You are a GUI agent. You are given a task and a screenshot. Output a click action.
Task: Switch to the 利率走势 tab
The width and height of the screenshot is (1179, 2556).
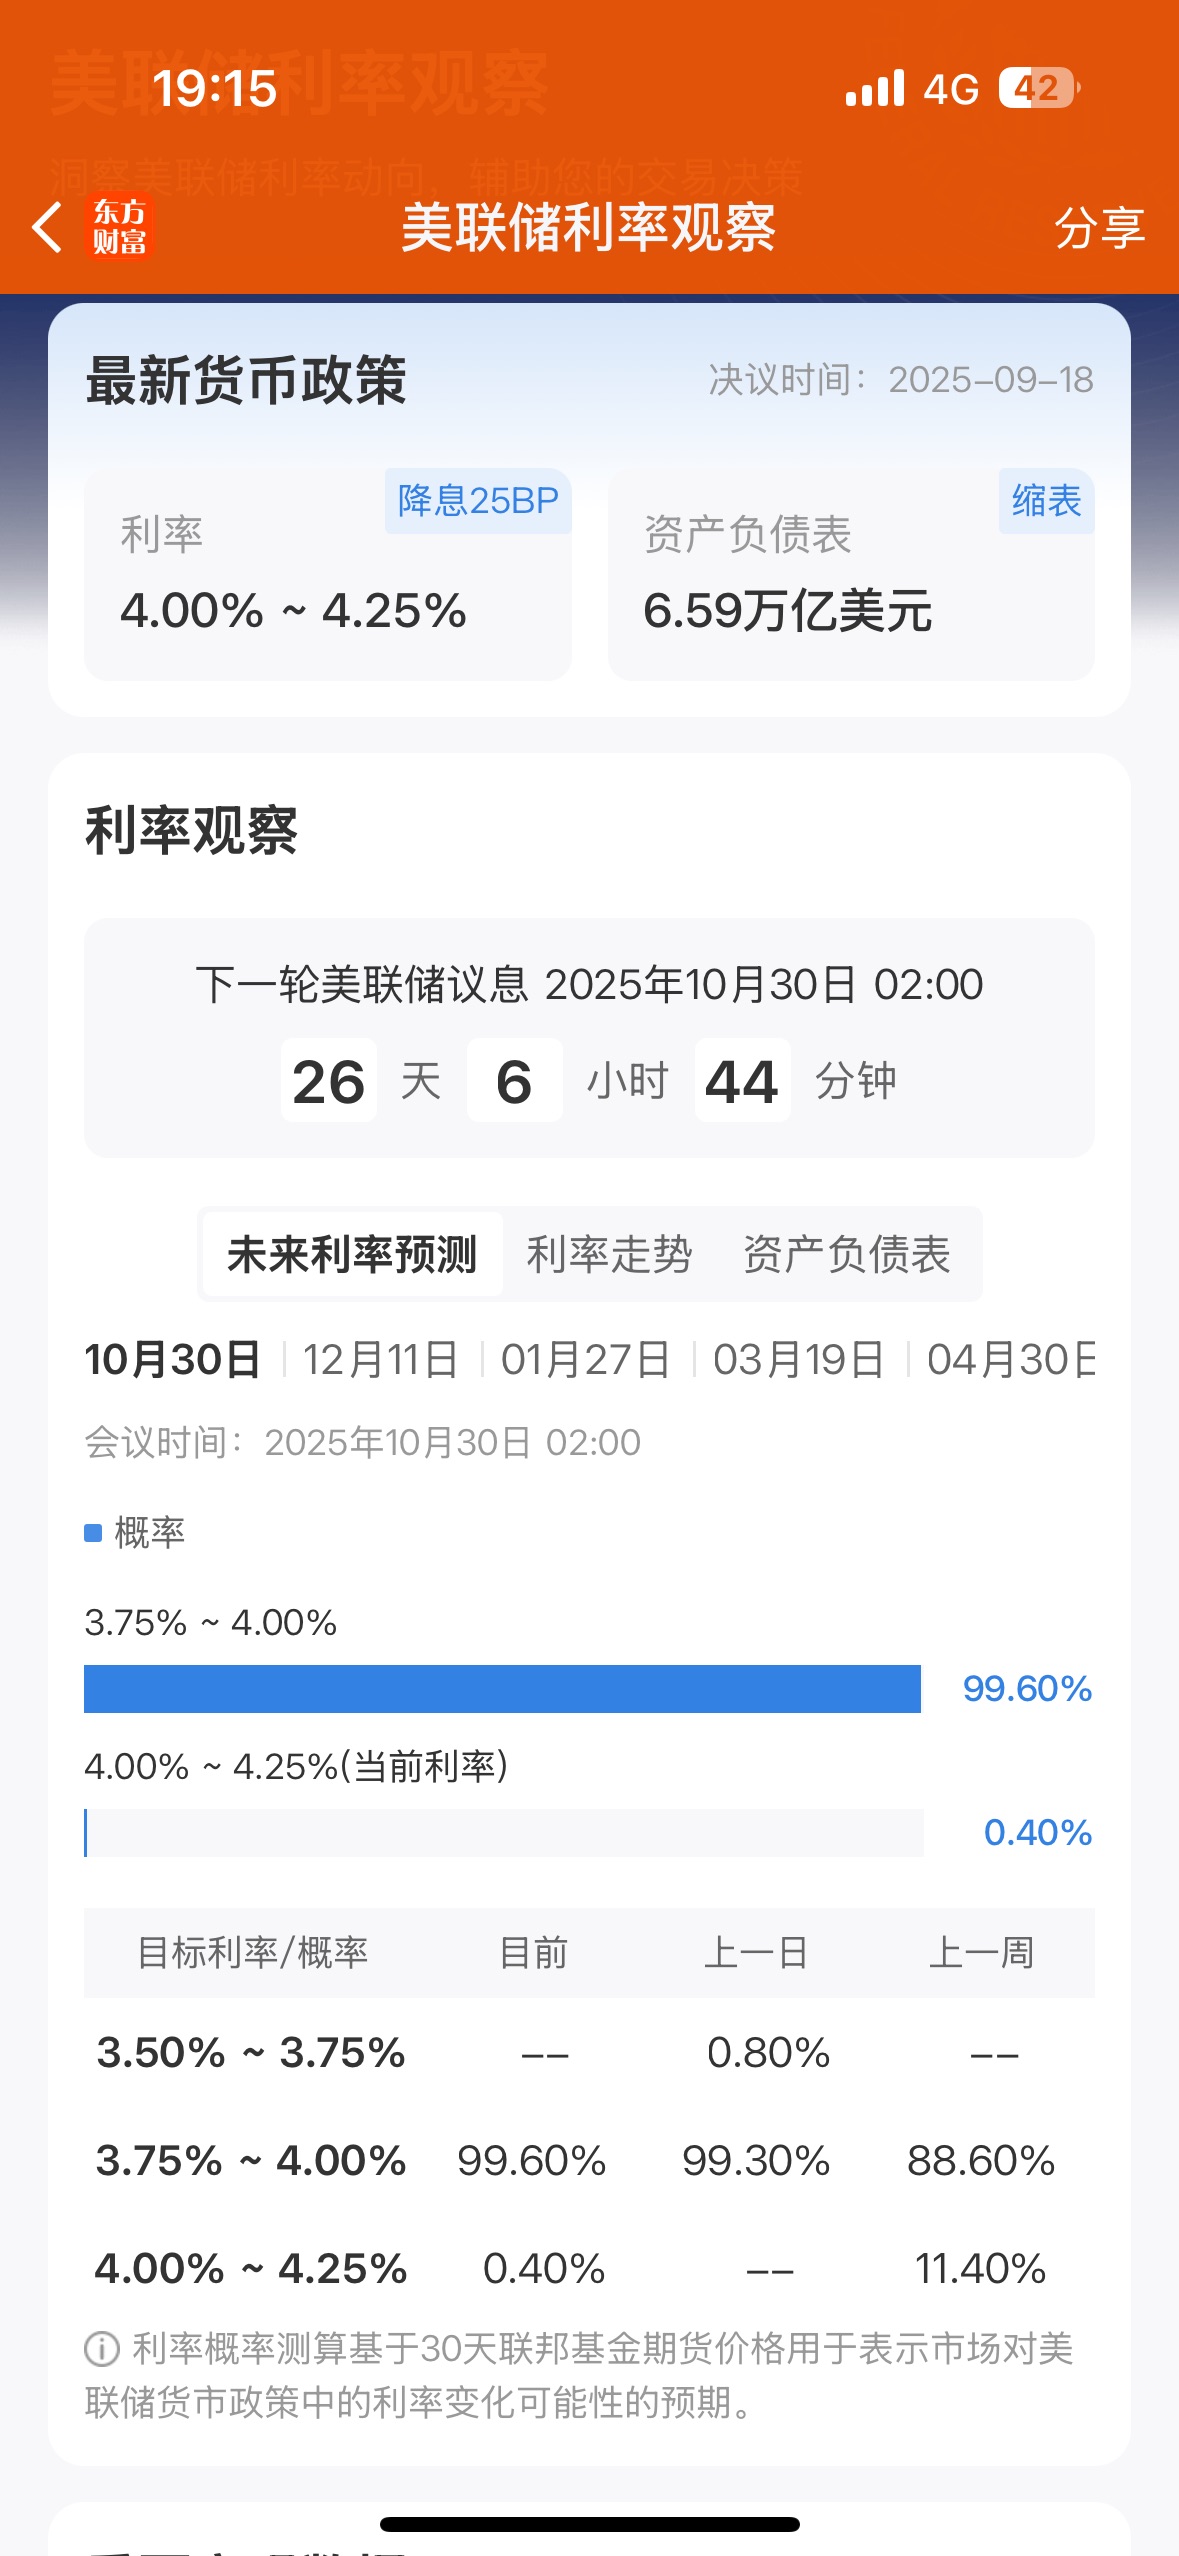pos(609,1255)
